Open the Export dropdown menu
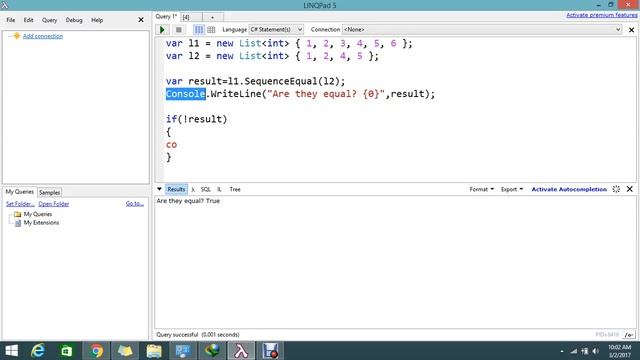Viewport: 640px width, 360px height. [512, 189]
